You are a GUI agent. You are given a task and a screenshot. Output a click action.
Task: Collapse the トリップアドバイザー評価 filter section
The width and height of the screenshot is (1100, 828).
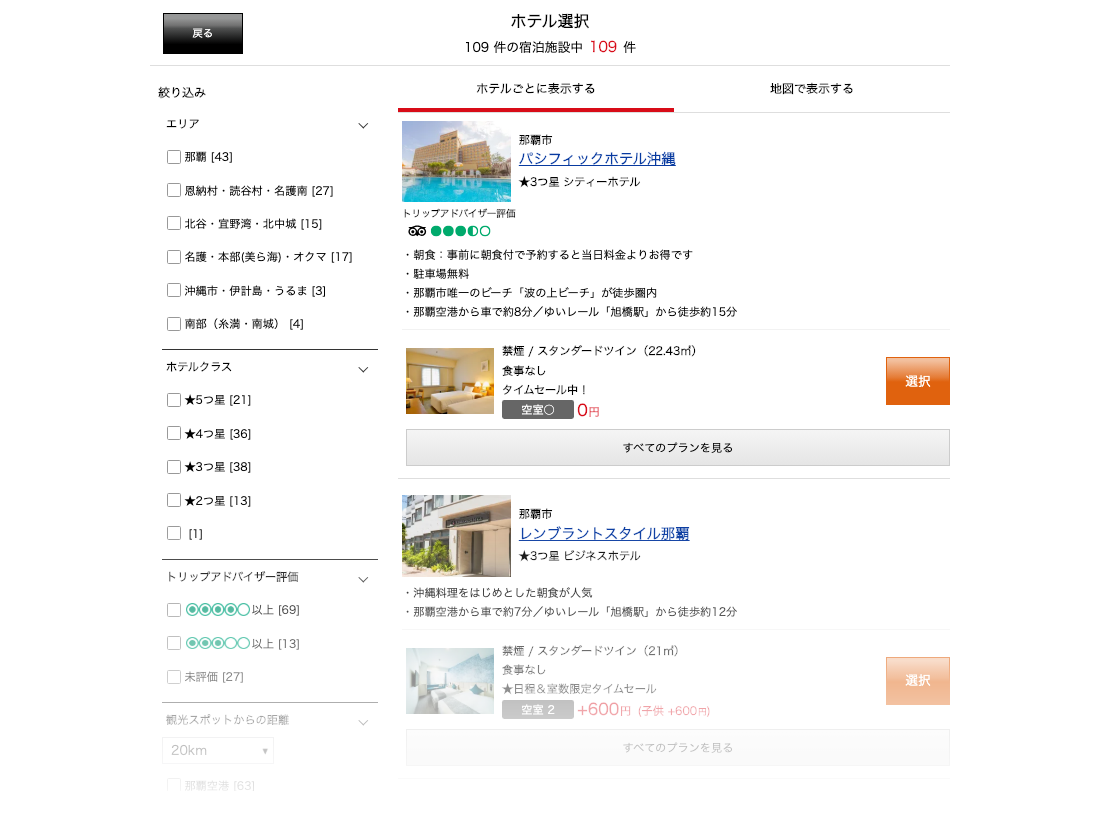pos(363,579)
